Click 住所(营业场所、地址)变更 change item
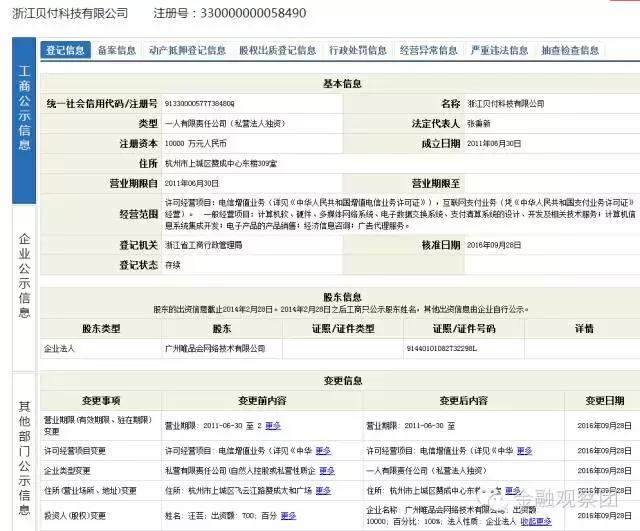The image size is (640, 531). click(x=90, y=491)
